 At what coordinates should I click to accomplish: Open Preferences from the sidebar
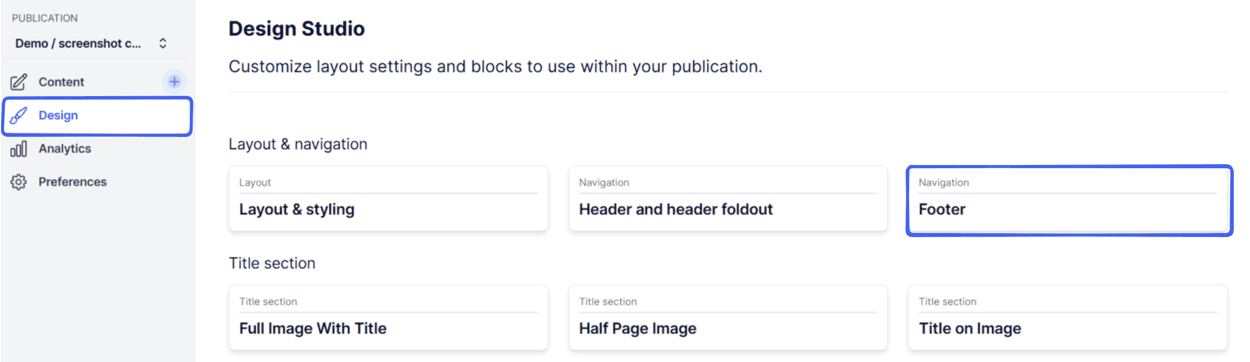click(x=72, y=182)
